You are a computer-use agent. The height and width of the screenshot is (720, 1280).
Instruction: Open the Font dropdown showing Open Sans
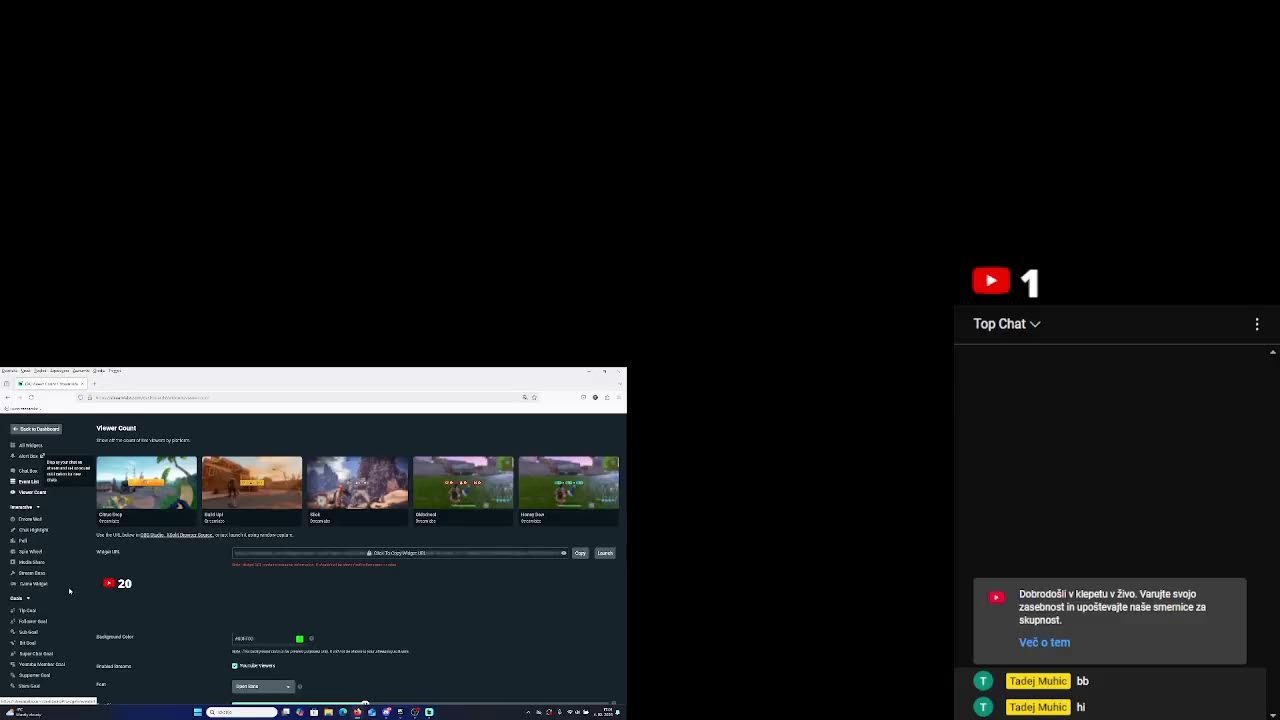click(x=263, y=686)
